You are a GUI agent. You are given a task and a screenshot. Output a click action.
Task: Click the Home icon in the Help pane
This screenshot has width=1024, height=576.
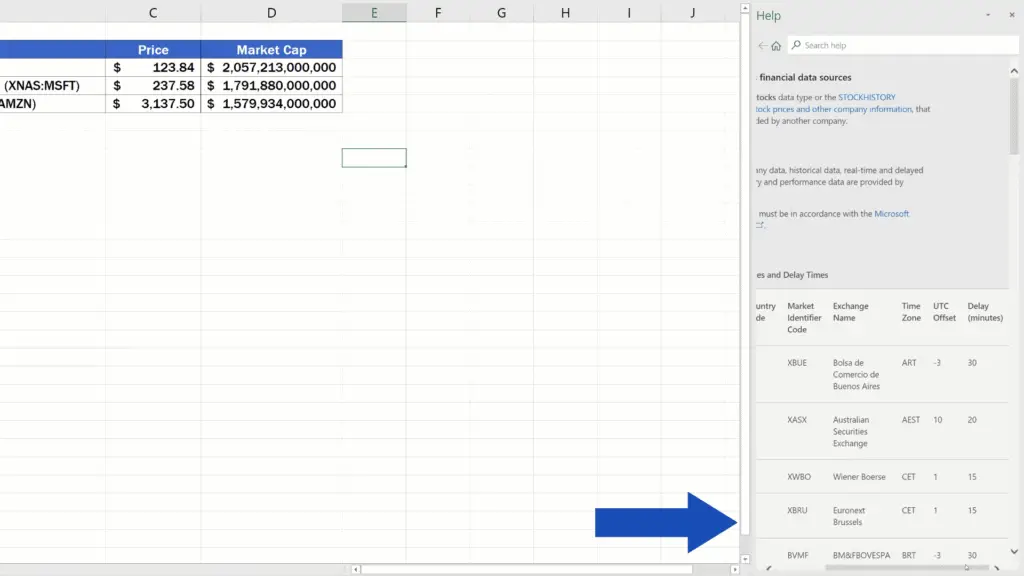pyautogui.click(x=775, y=45)
